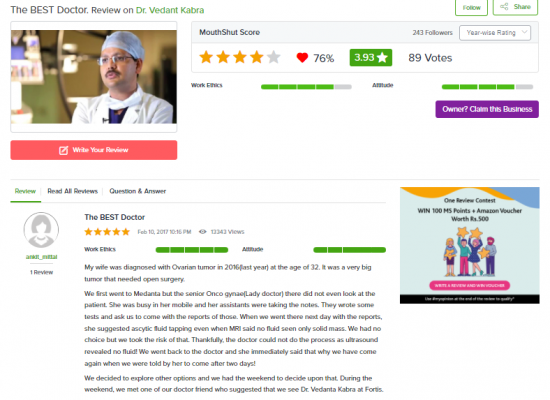The width and height of the screenshot is (550, 400).
Task: Click the eye icon beside 13343 Views
Action: [202, 232]
